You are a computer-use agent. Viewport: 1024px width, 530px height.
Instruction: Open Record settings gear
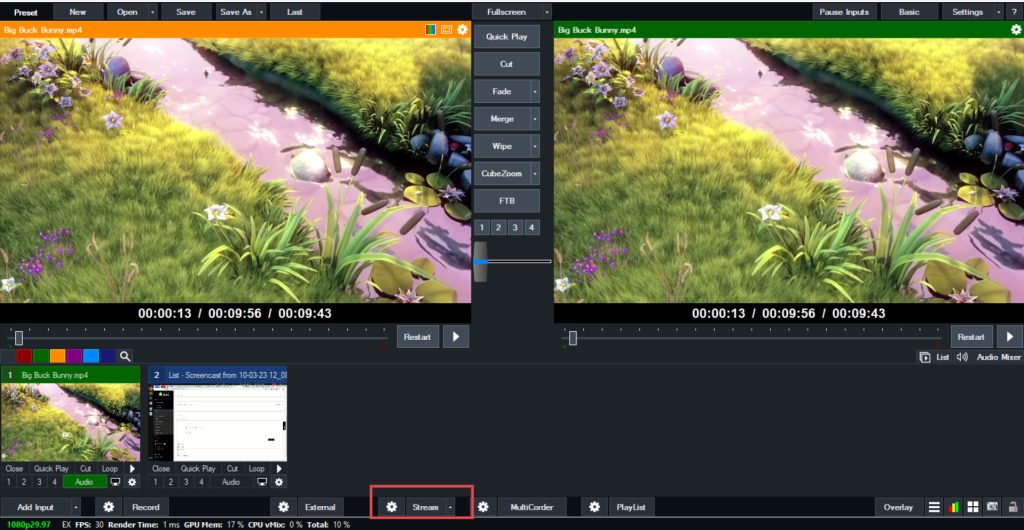click(109, 507)
